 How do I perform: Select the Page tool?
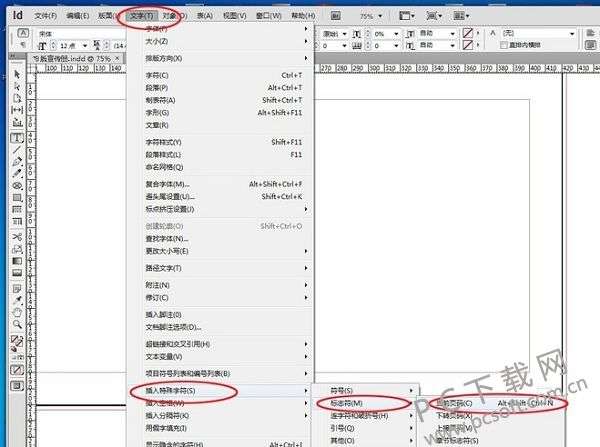pyautogui.click(x=17, y=98)
